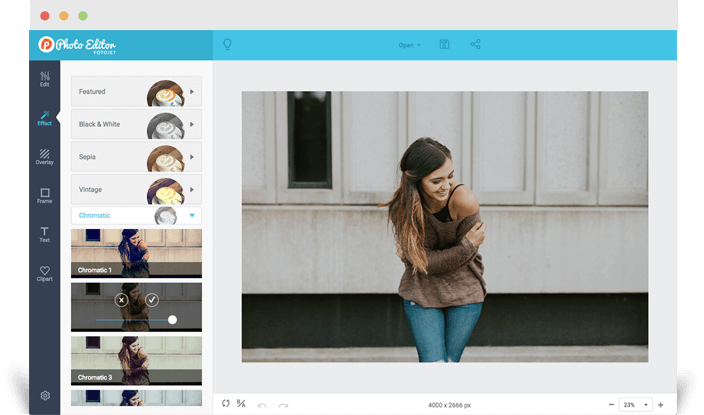
Task: Click the lightbulb tips icon
Action: (x=228, y=44)
